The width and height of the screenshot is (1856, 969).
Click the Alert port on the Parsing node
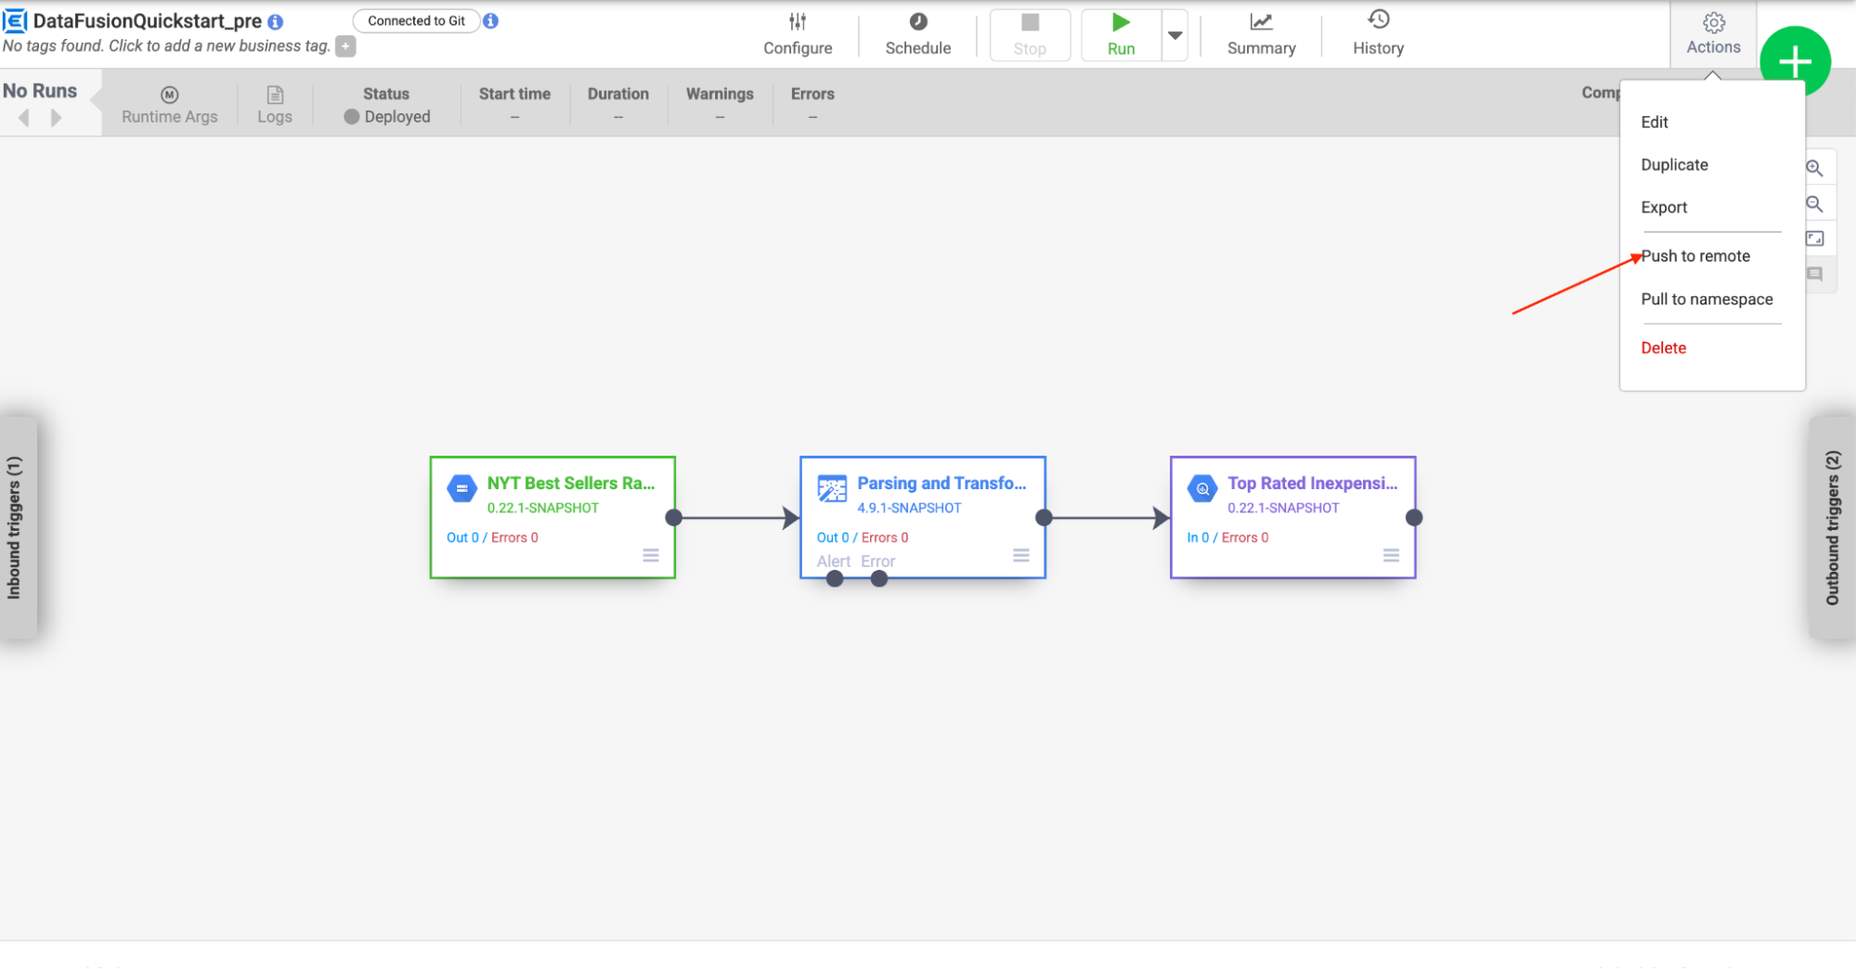[x=835, y=578]
